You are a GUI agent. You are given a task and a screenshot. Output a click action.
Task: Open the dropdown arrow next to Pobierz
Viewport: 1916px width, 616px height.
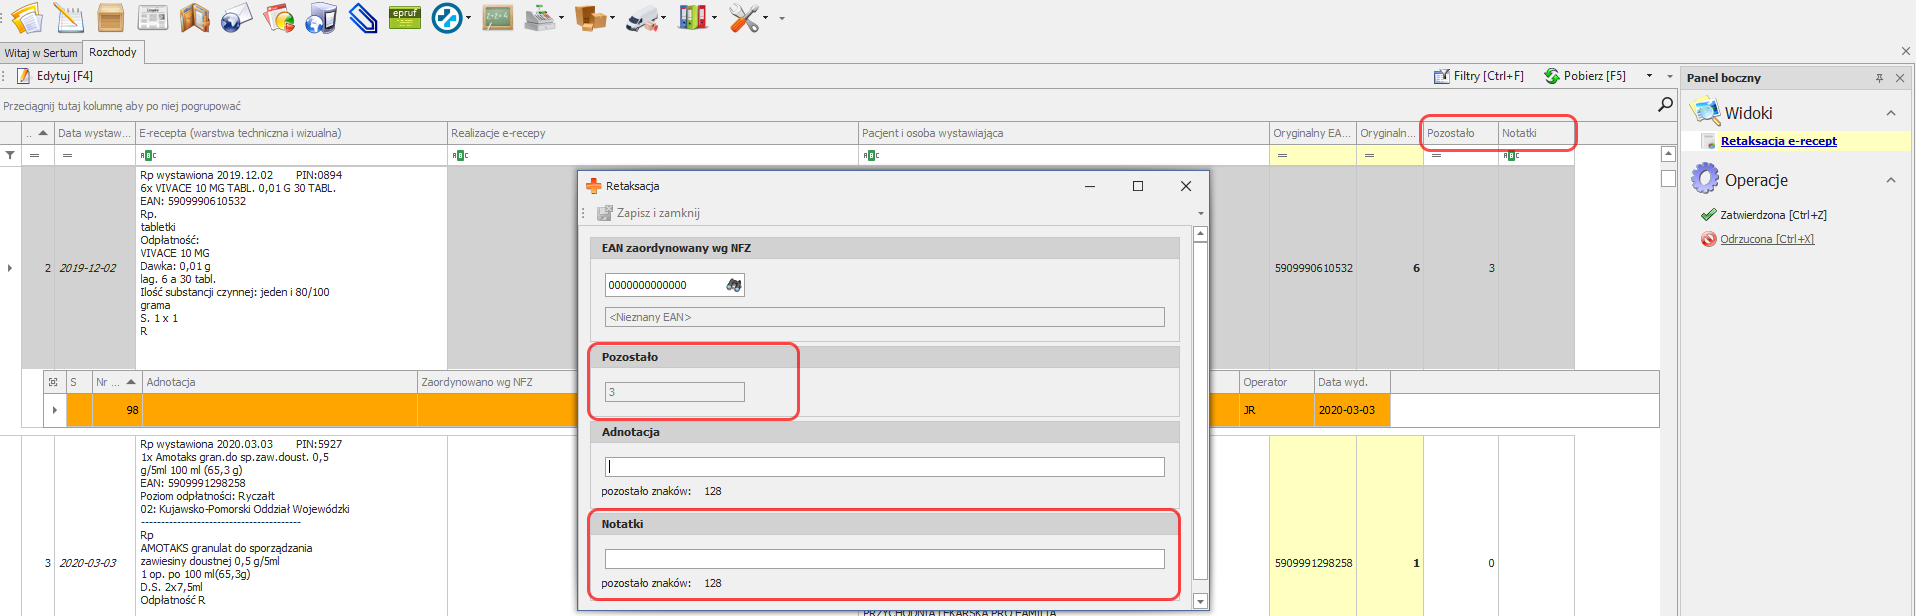[1649, 76]
